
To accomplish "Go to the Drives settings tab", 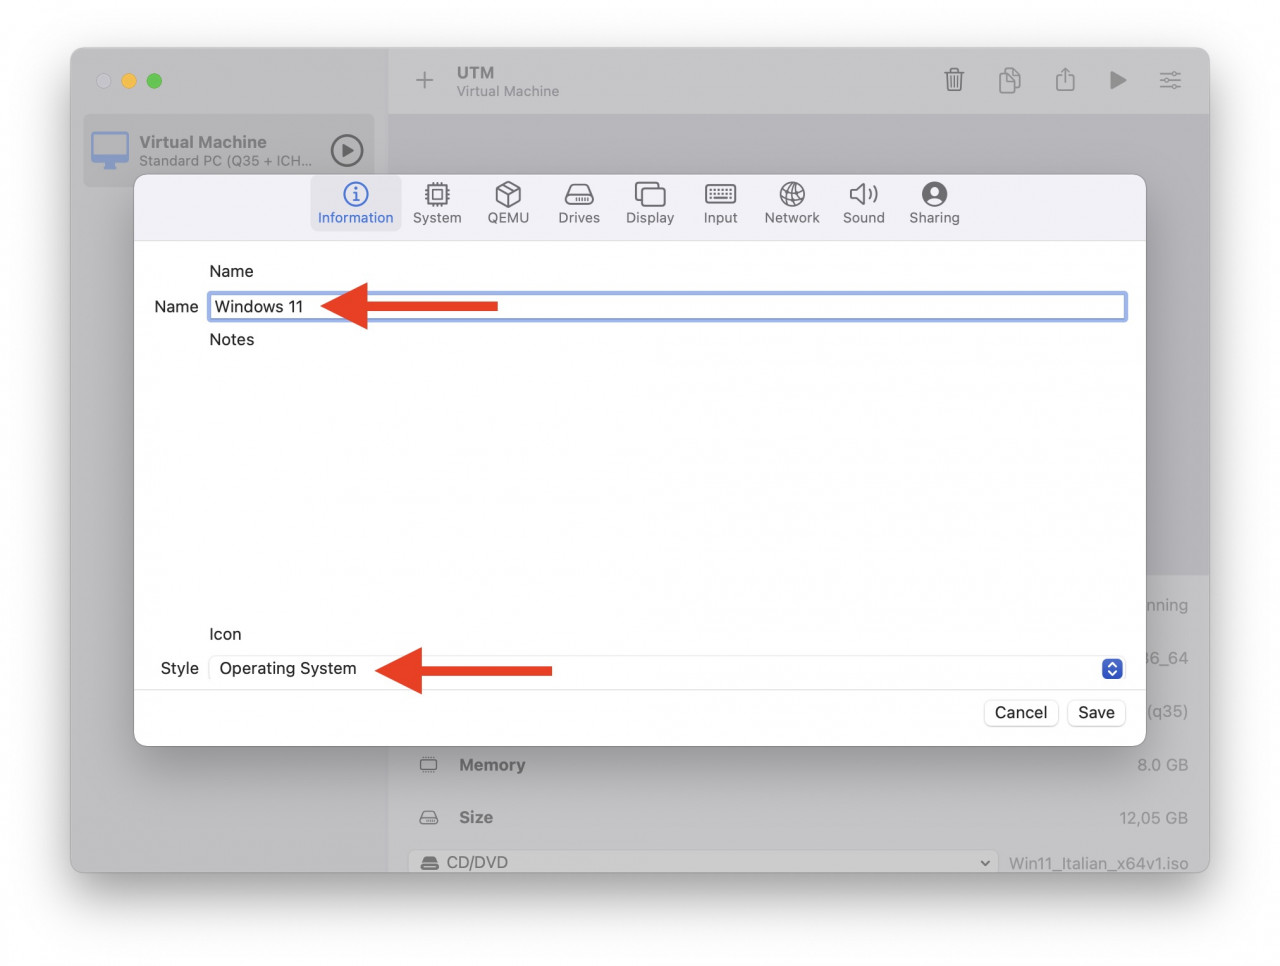I will [579, 204].
